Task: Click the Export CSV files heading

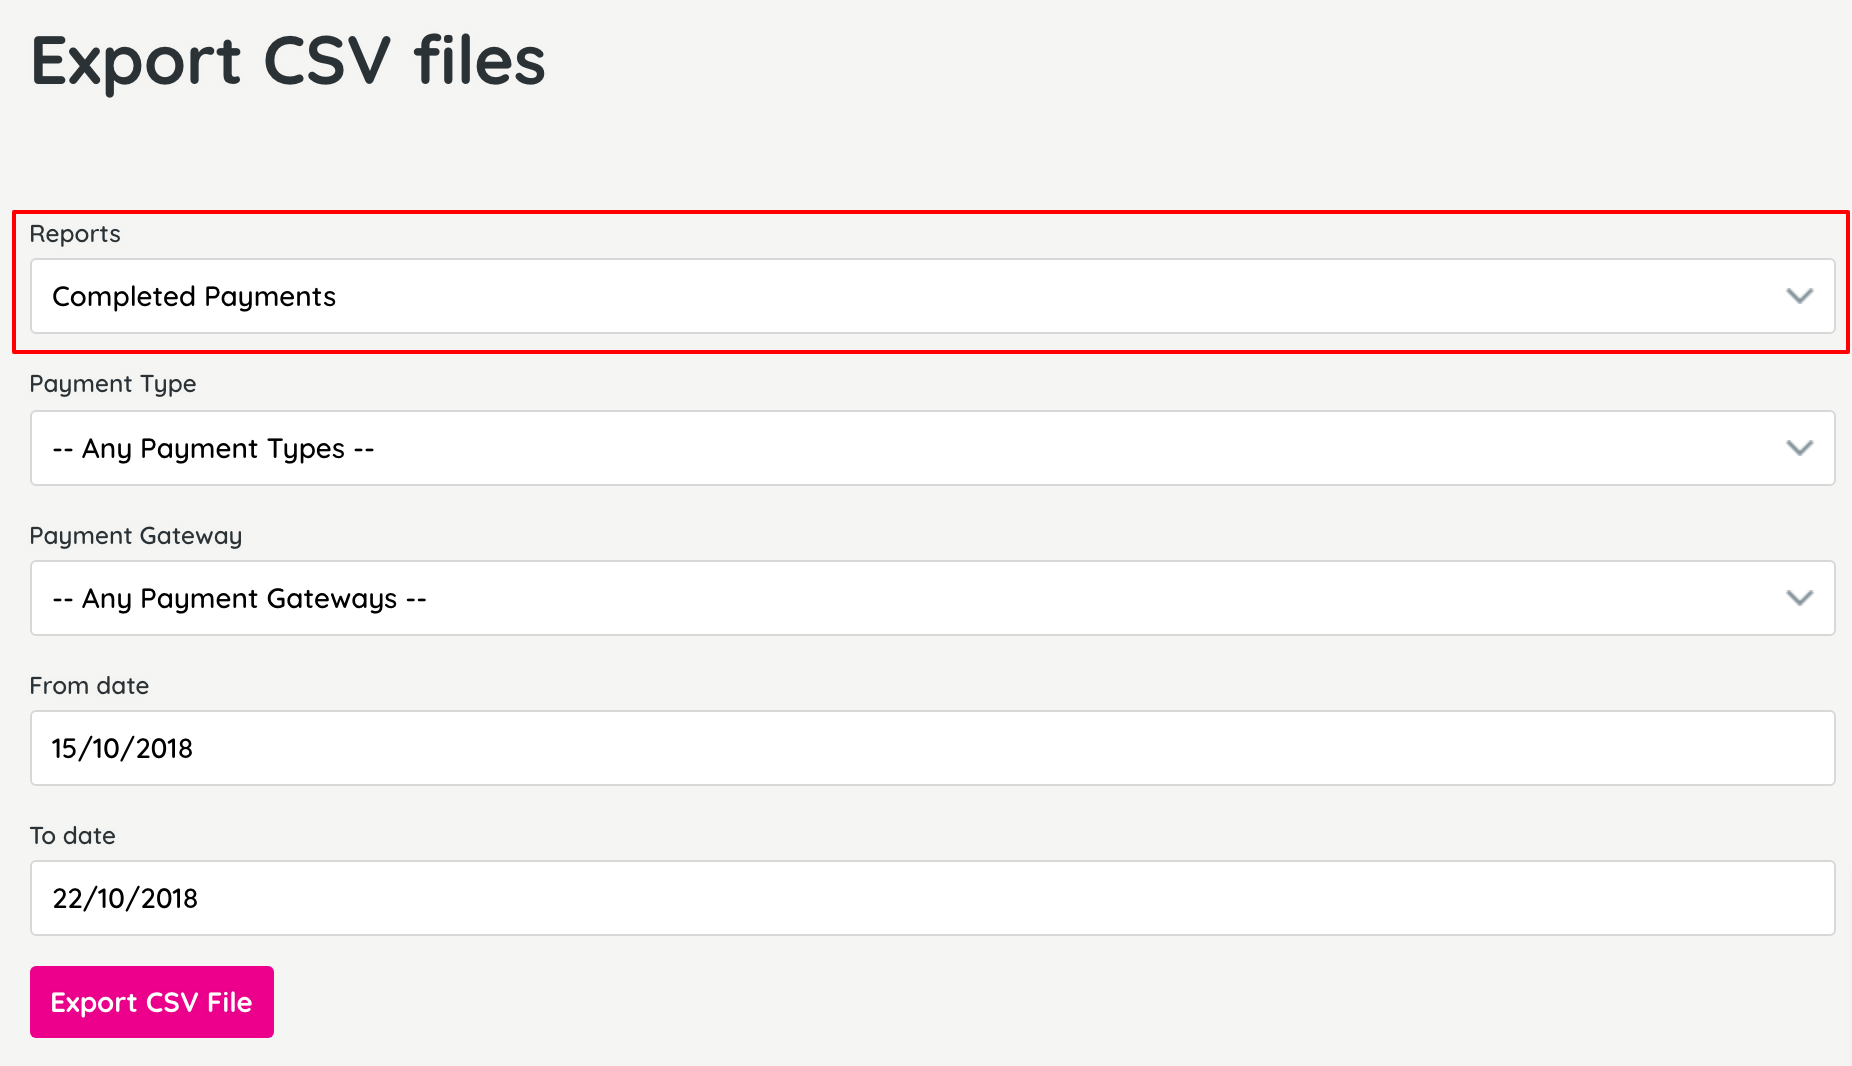Action: click(x=288, y=62)
